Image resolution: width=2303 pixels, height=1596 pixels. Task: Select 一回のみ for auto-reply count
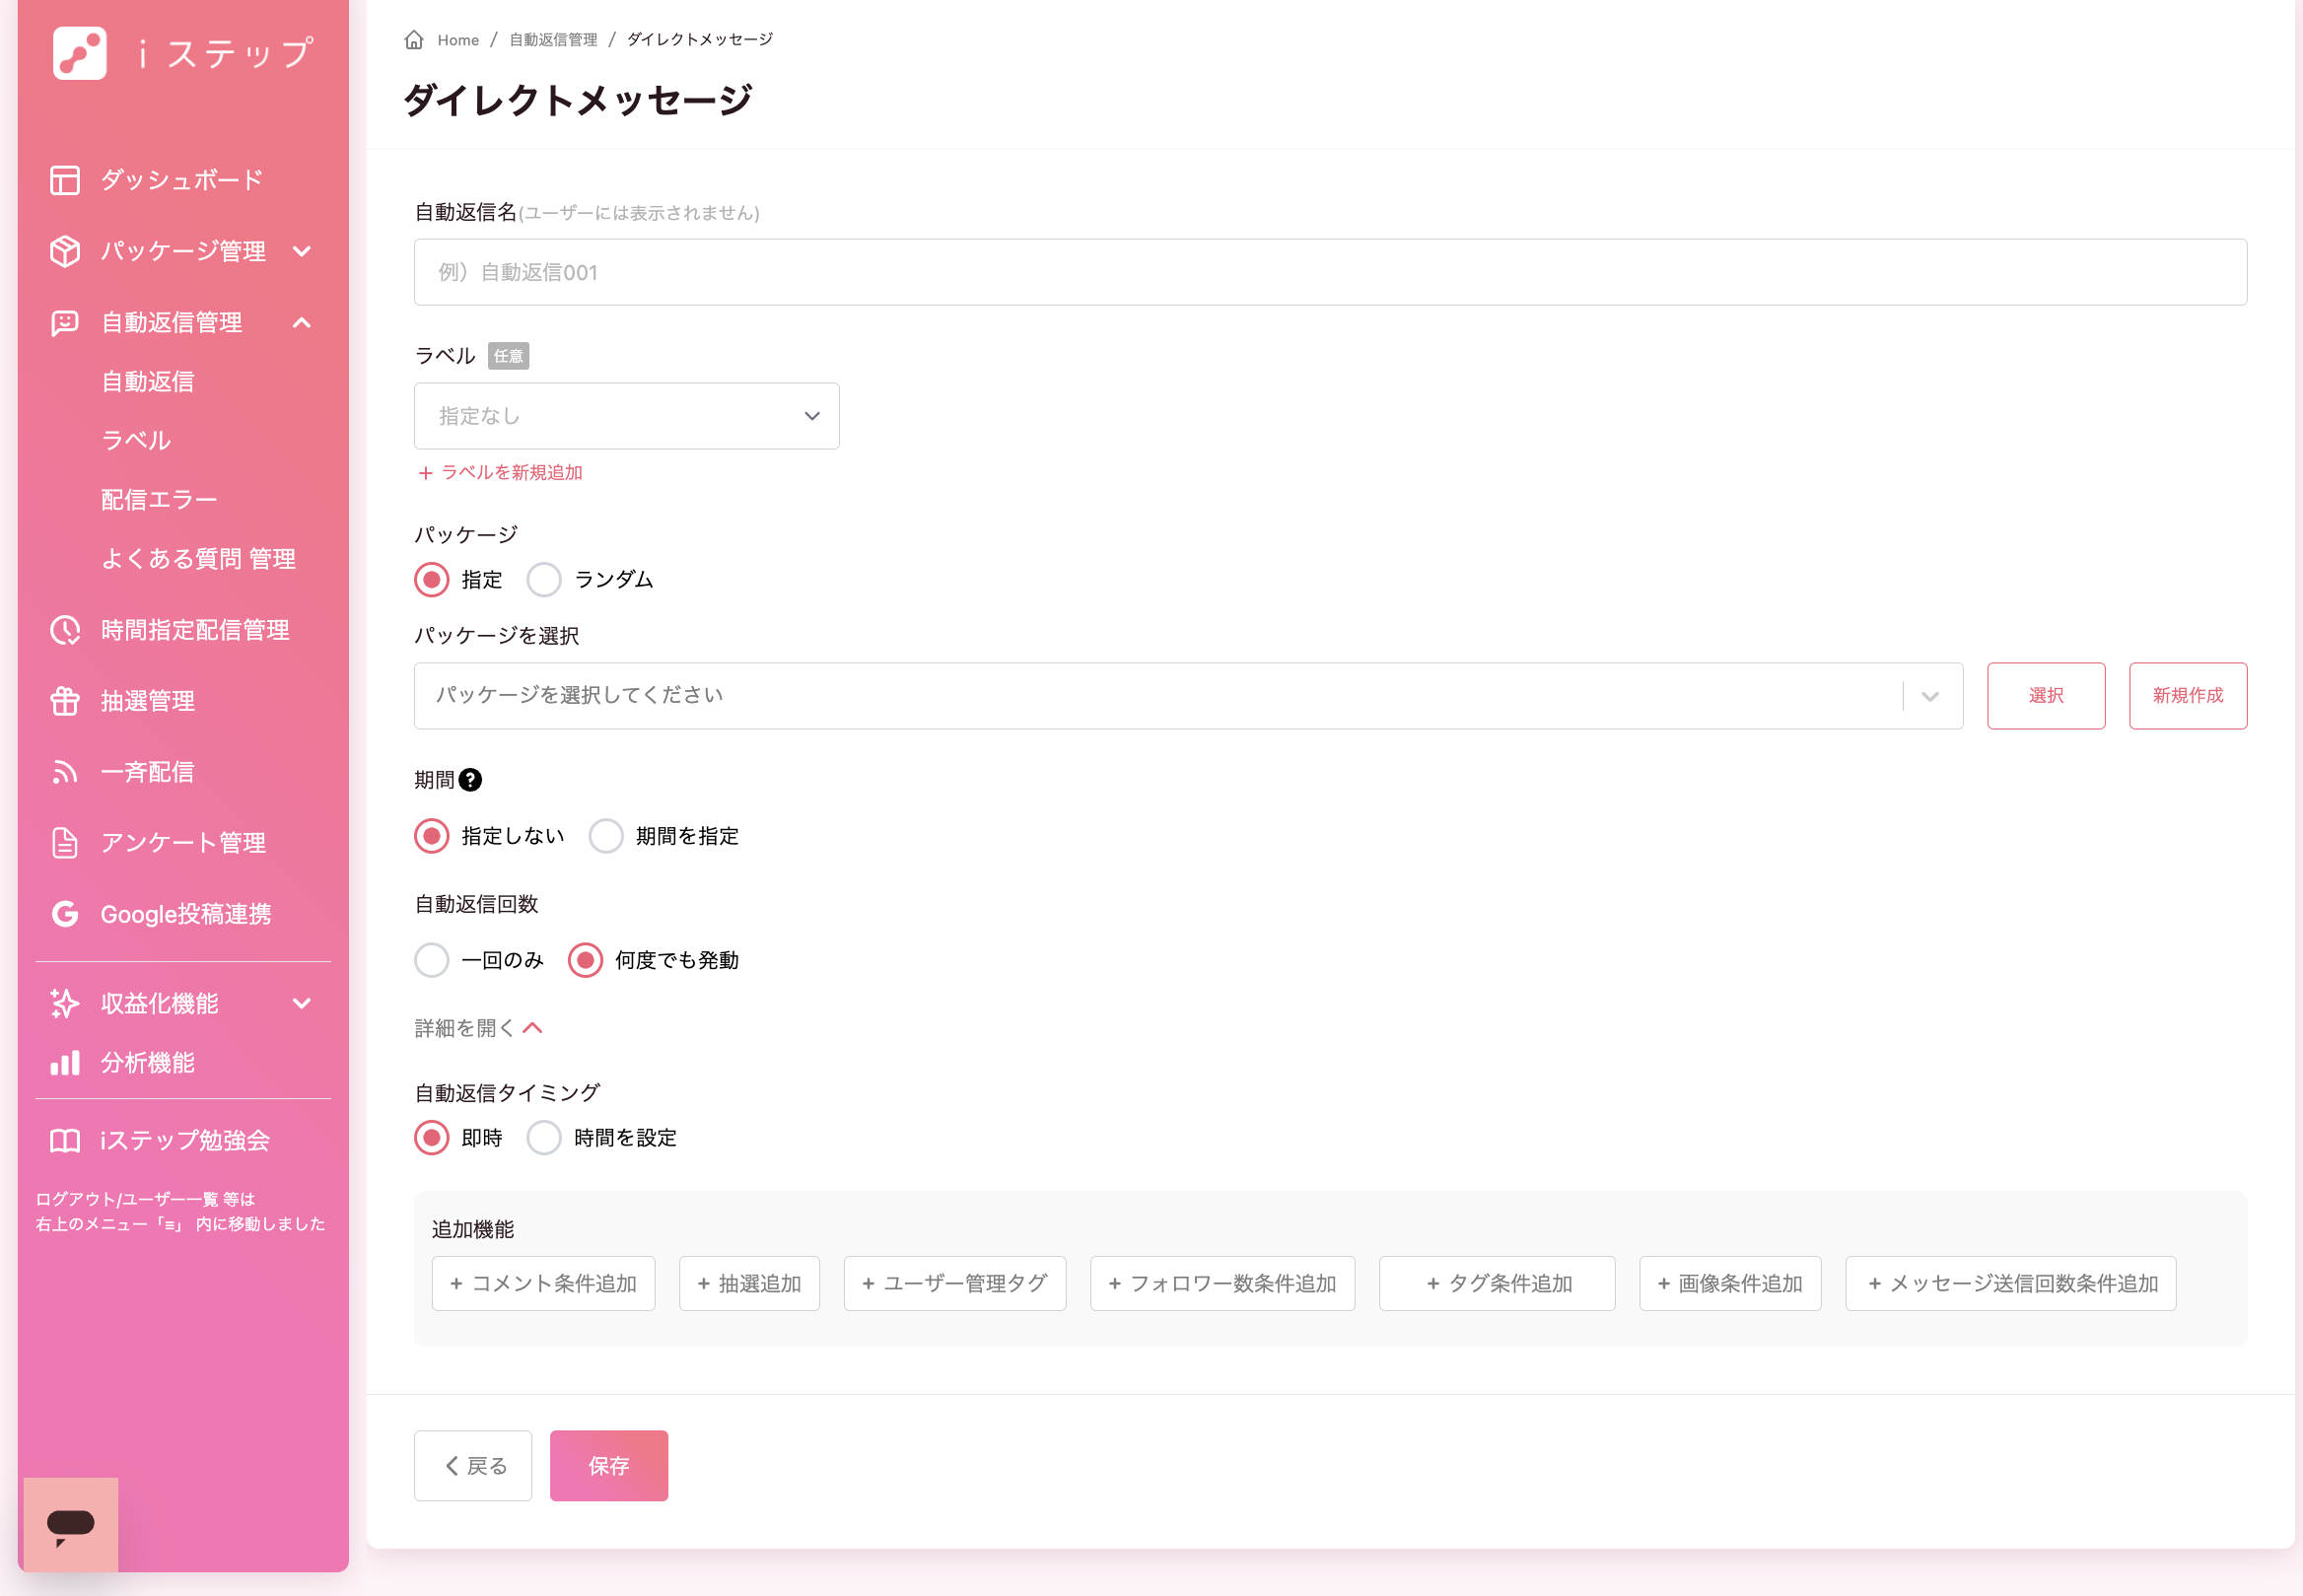tap(432, 960)
